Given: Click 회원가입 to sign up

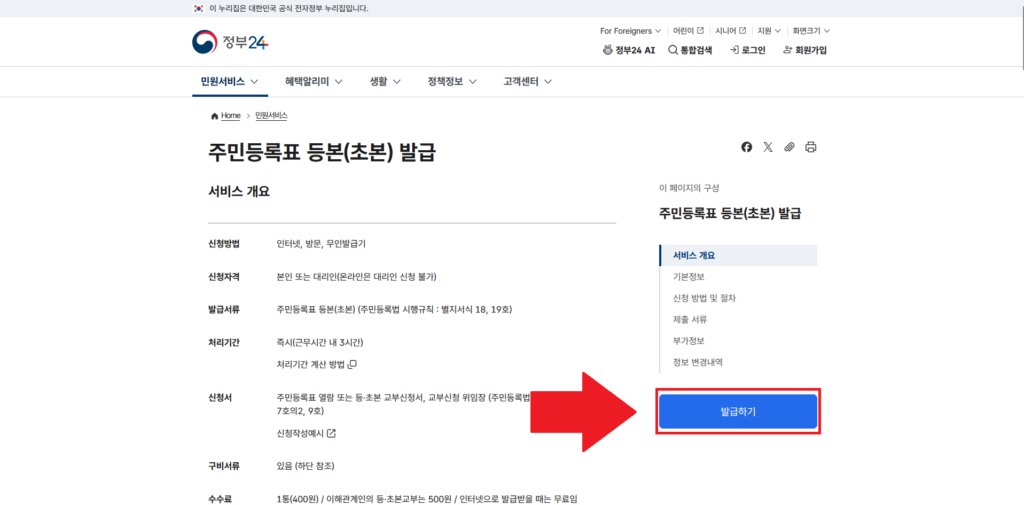Looking at the screenshot, I should [x=805, y=50].
